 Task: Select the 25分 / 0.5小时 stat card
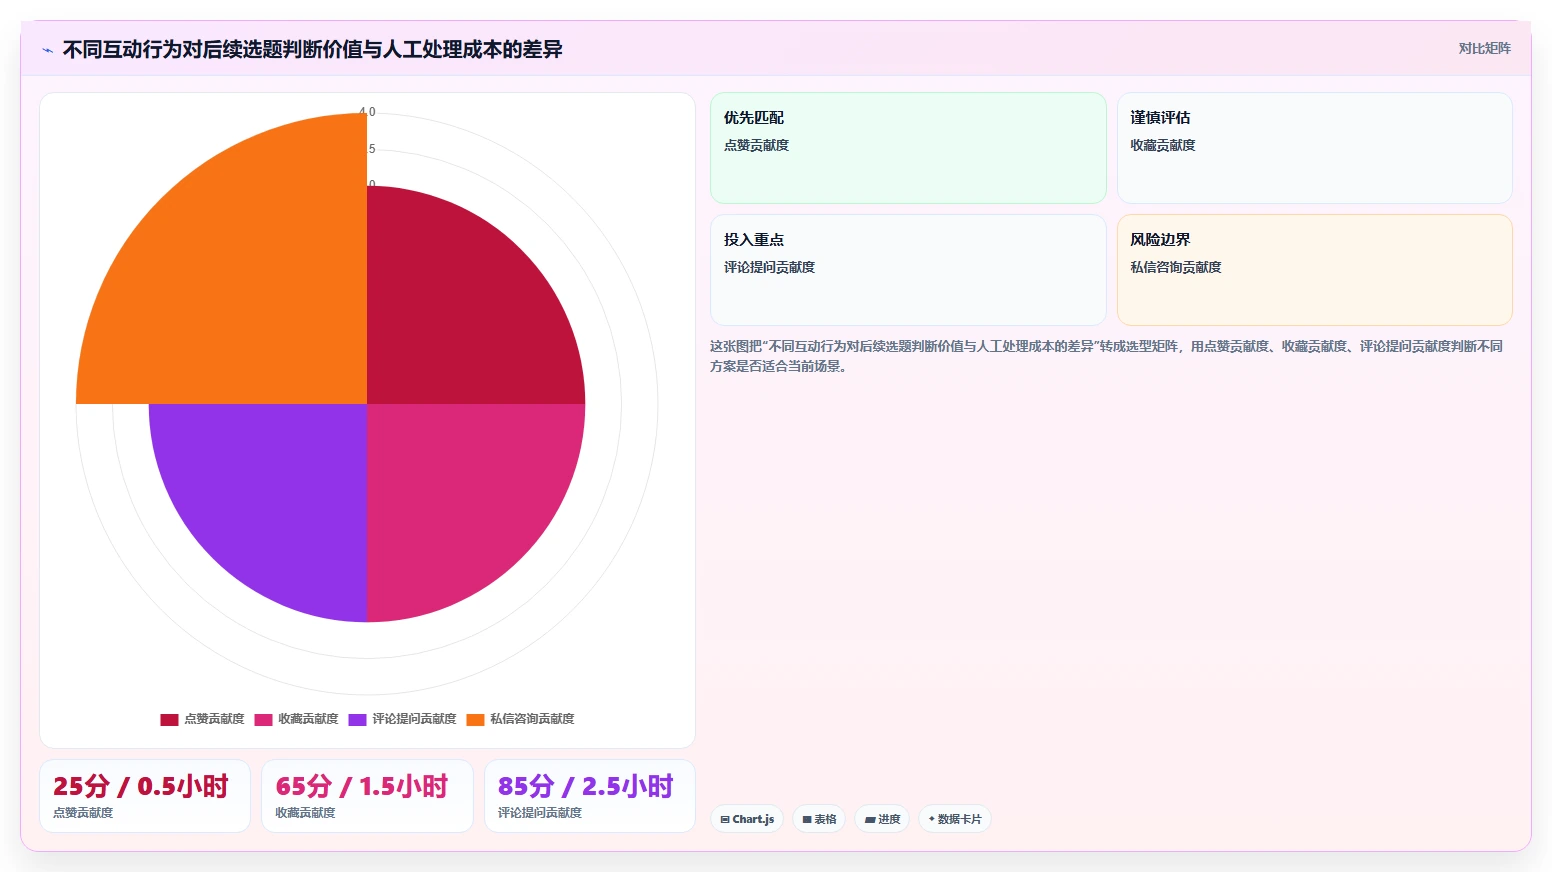click(x=145, y=796)
